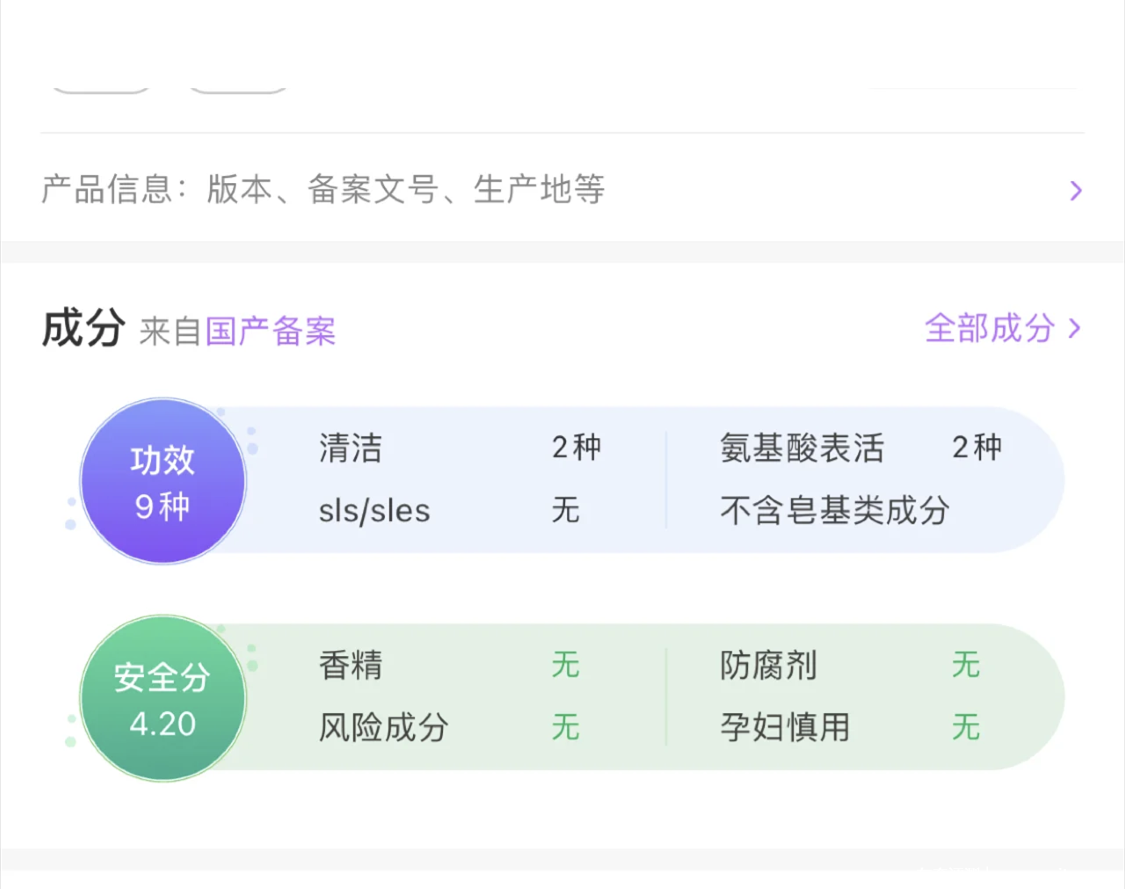Tap the second partially hidden pill button at top
1125x889 pixels.
coord(238,87)
